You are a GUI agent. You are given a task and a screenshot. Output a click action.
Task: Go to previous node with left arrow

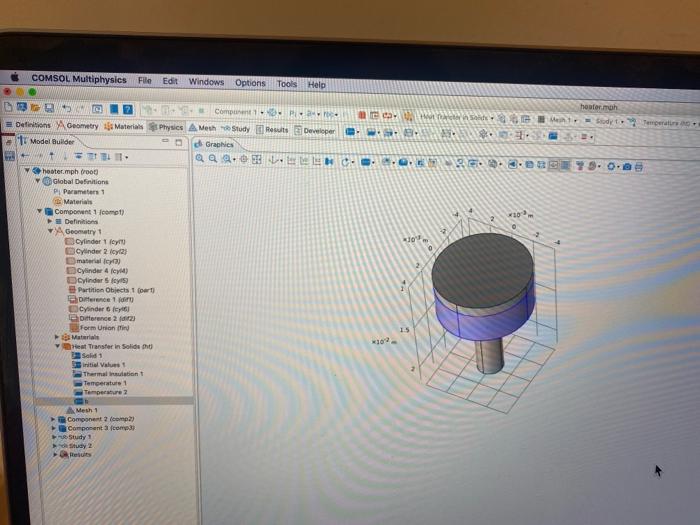(25, 155)
